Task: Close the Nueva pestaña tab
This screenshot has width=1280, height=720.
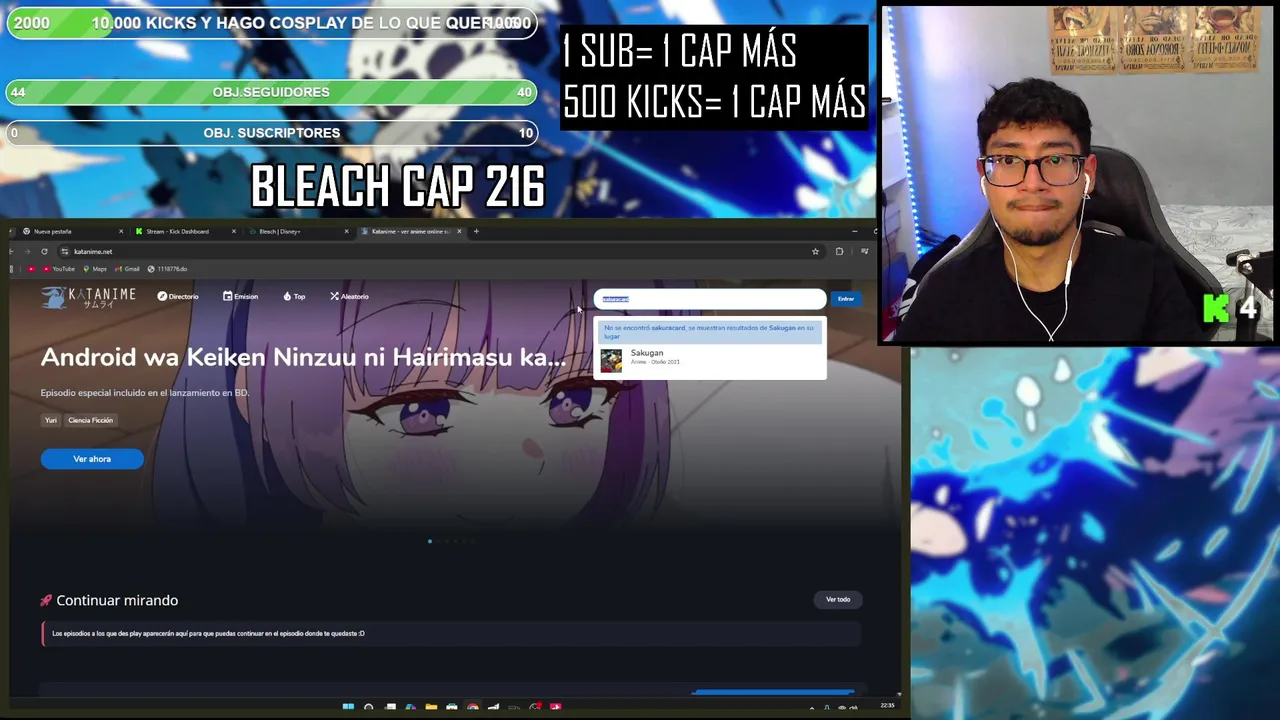Action: [x=121, y=231]
